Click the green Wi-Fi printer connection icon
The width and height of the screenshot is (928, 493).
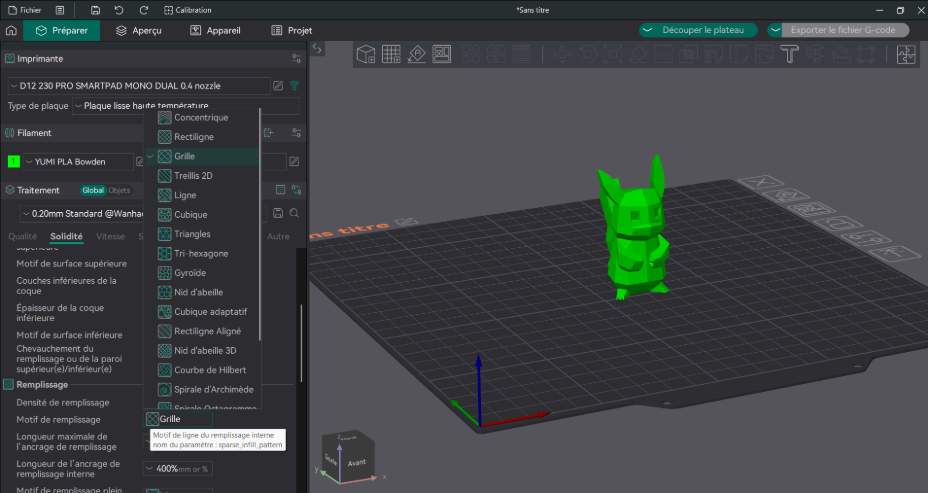click(294, 86)
